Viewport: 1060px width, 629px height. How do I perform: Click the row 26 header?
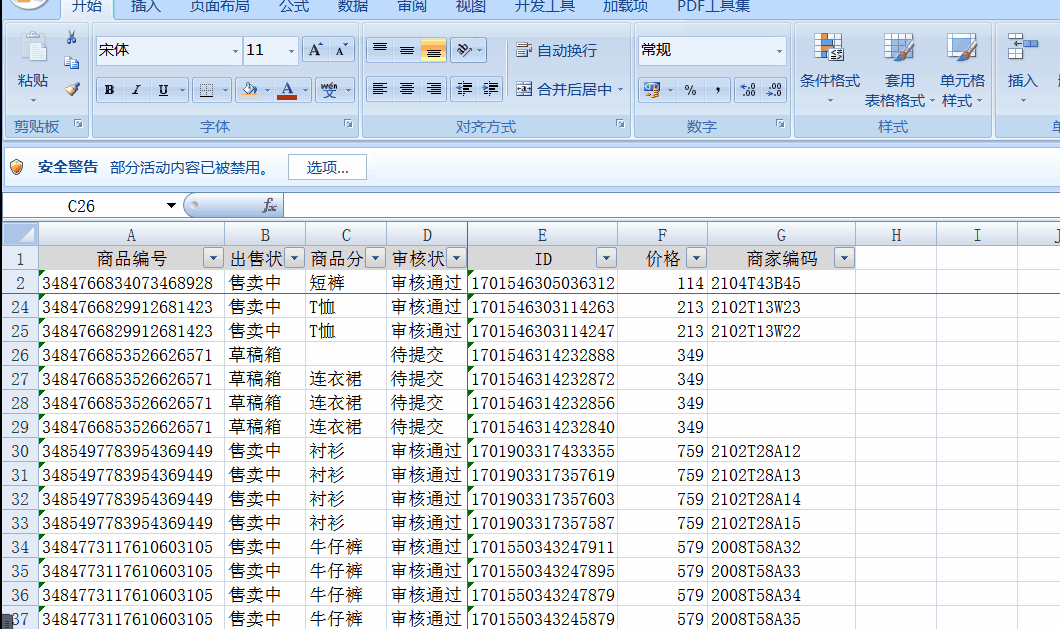tap(20, 354)
